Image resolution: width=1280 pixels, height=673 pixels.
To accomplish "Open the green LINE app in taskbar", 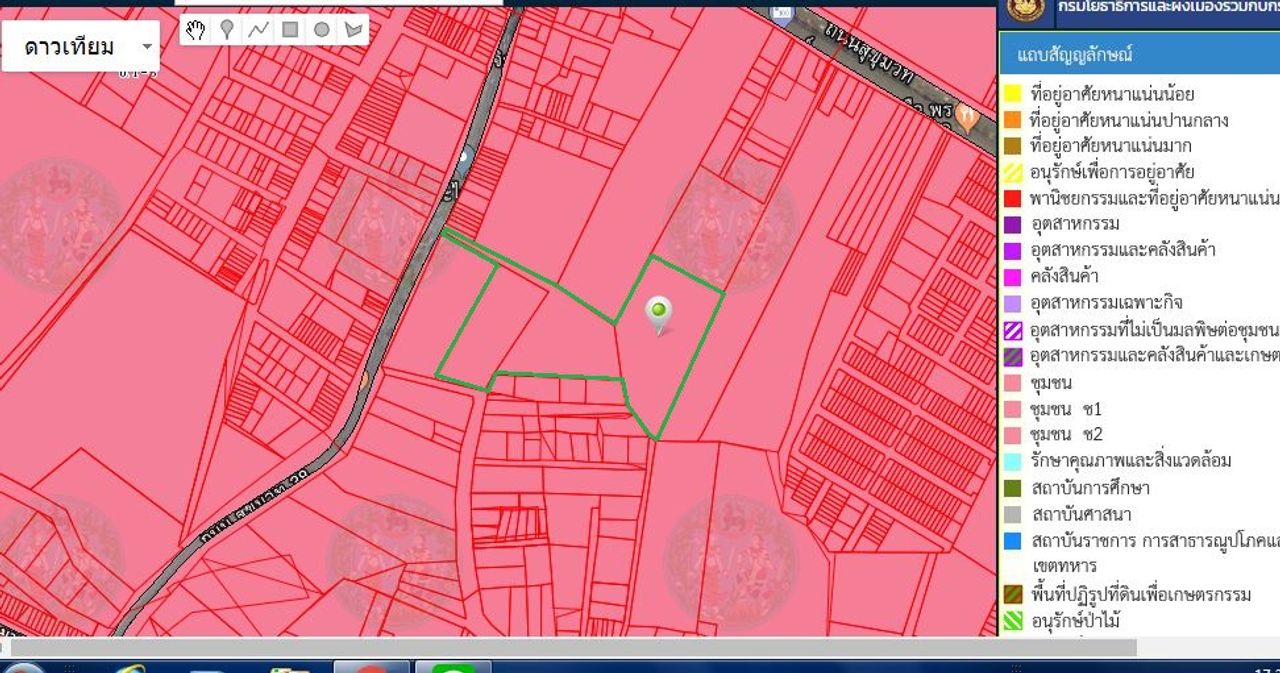I will pos(453,667).
